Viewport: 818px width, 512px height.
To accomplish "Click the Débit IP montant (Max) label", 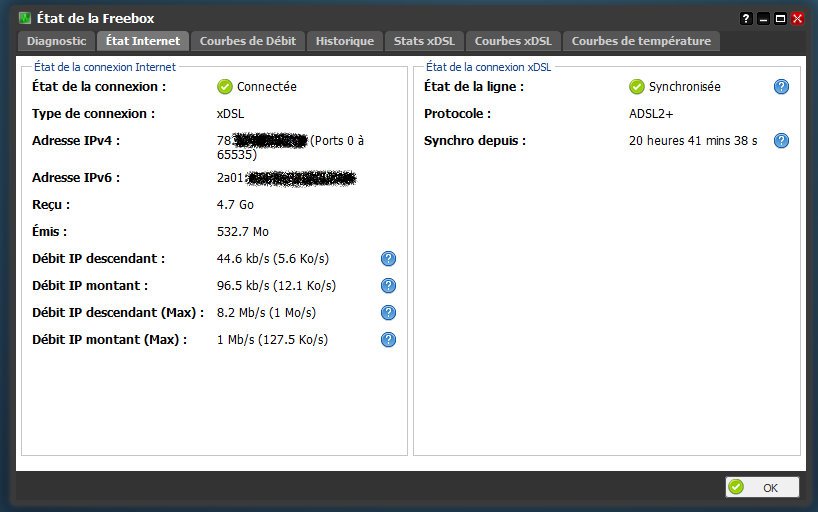I will [110, 340].
